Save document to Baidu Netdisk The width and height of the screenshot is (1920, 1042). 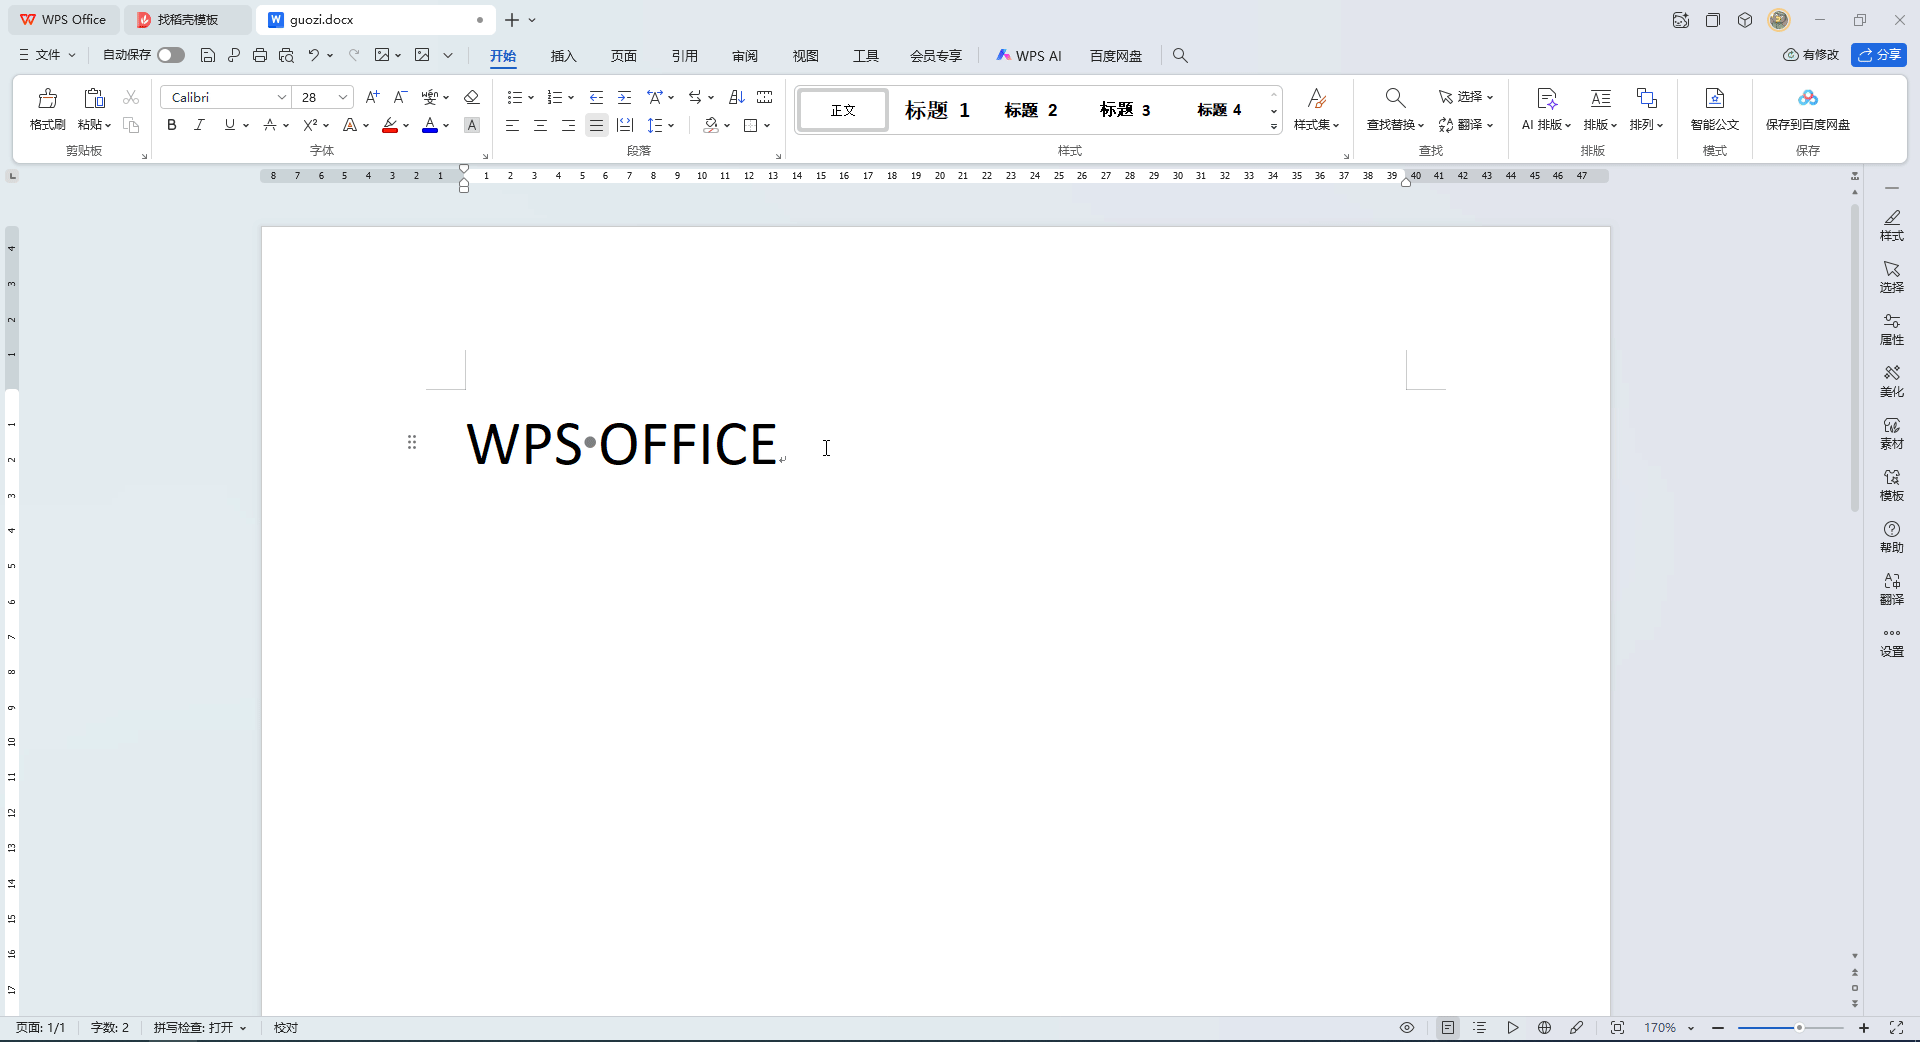[x=1808, y=108]
